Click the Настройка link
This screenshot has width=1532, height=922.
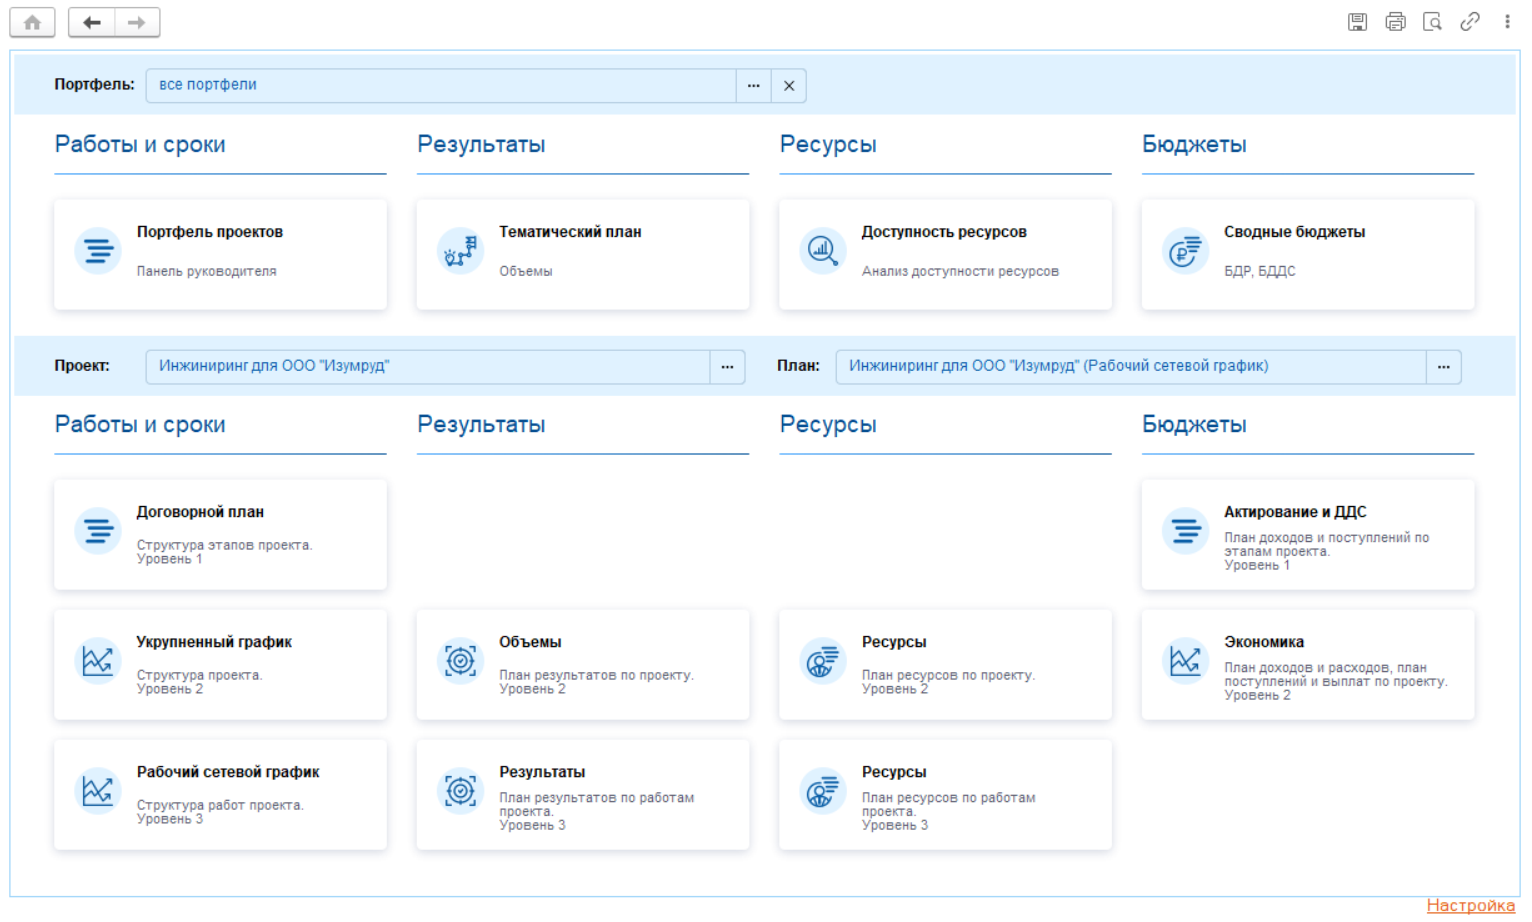tap(1470, 905)
